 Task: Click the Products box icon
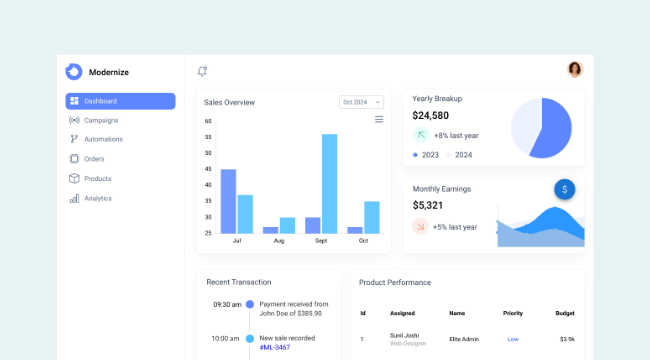74,178
